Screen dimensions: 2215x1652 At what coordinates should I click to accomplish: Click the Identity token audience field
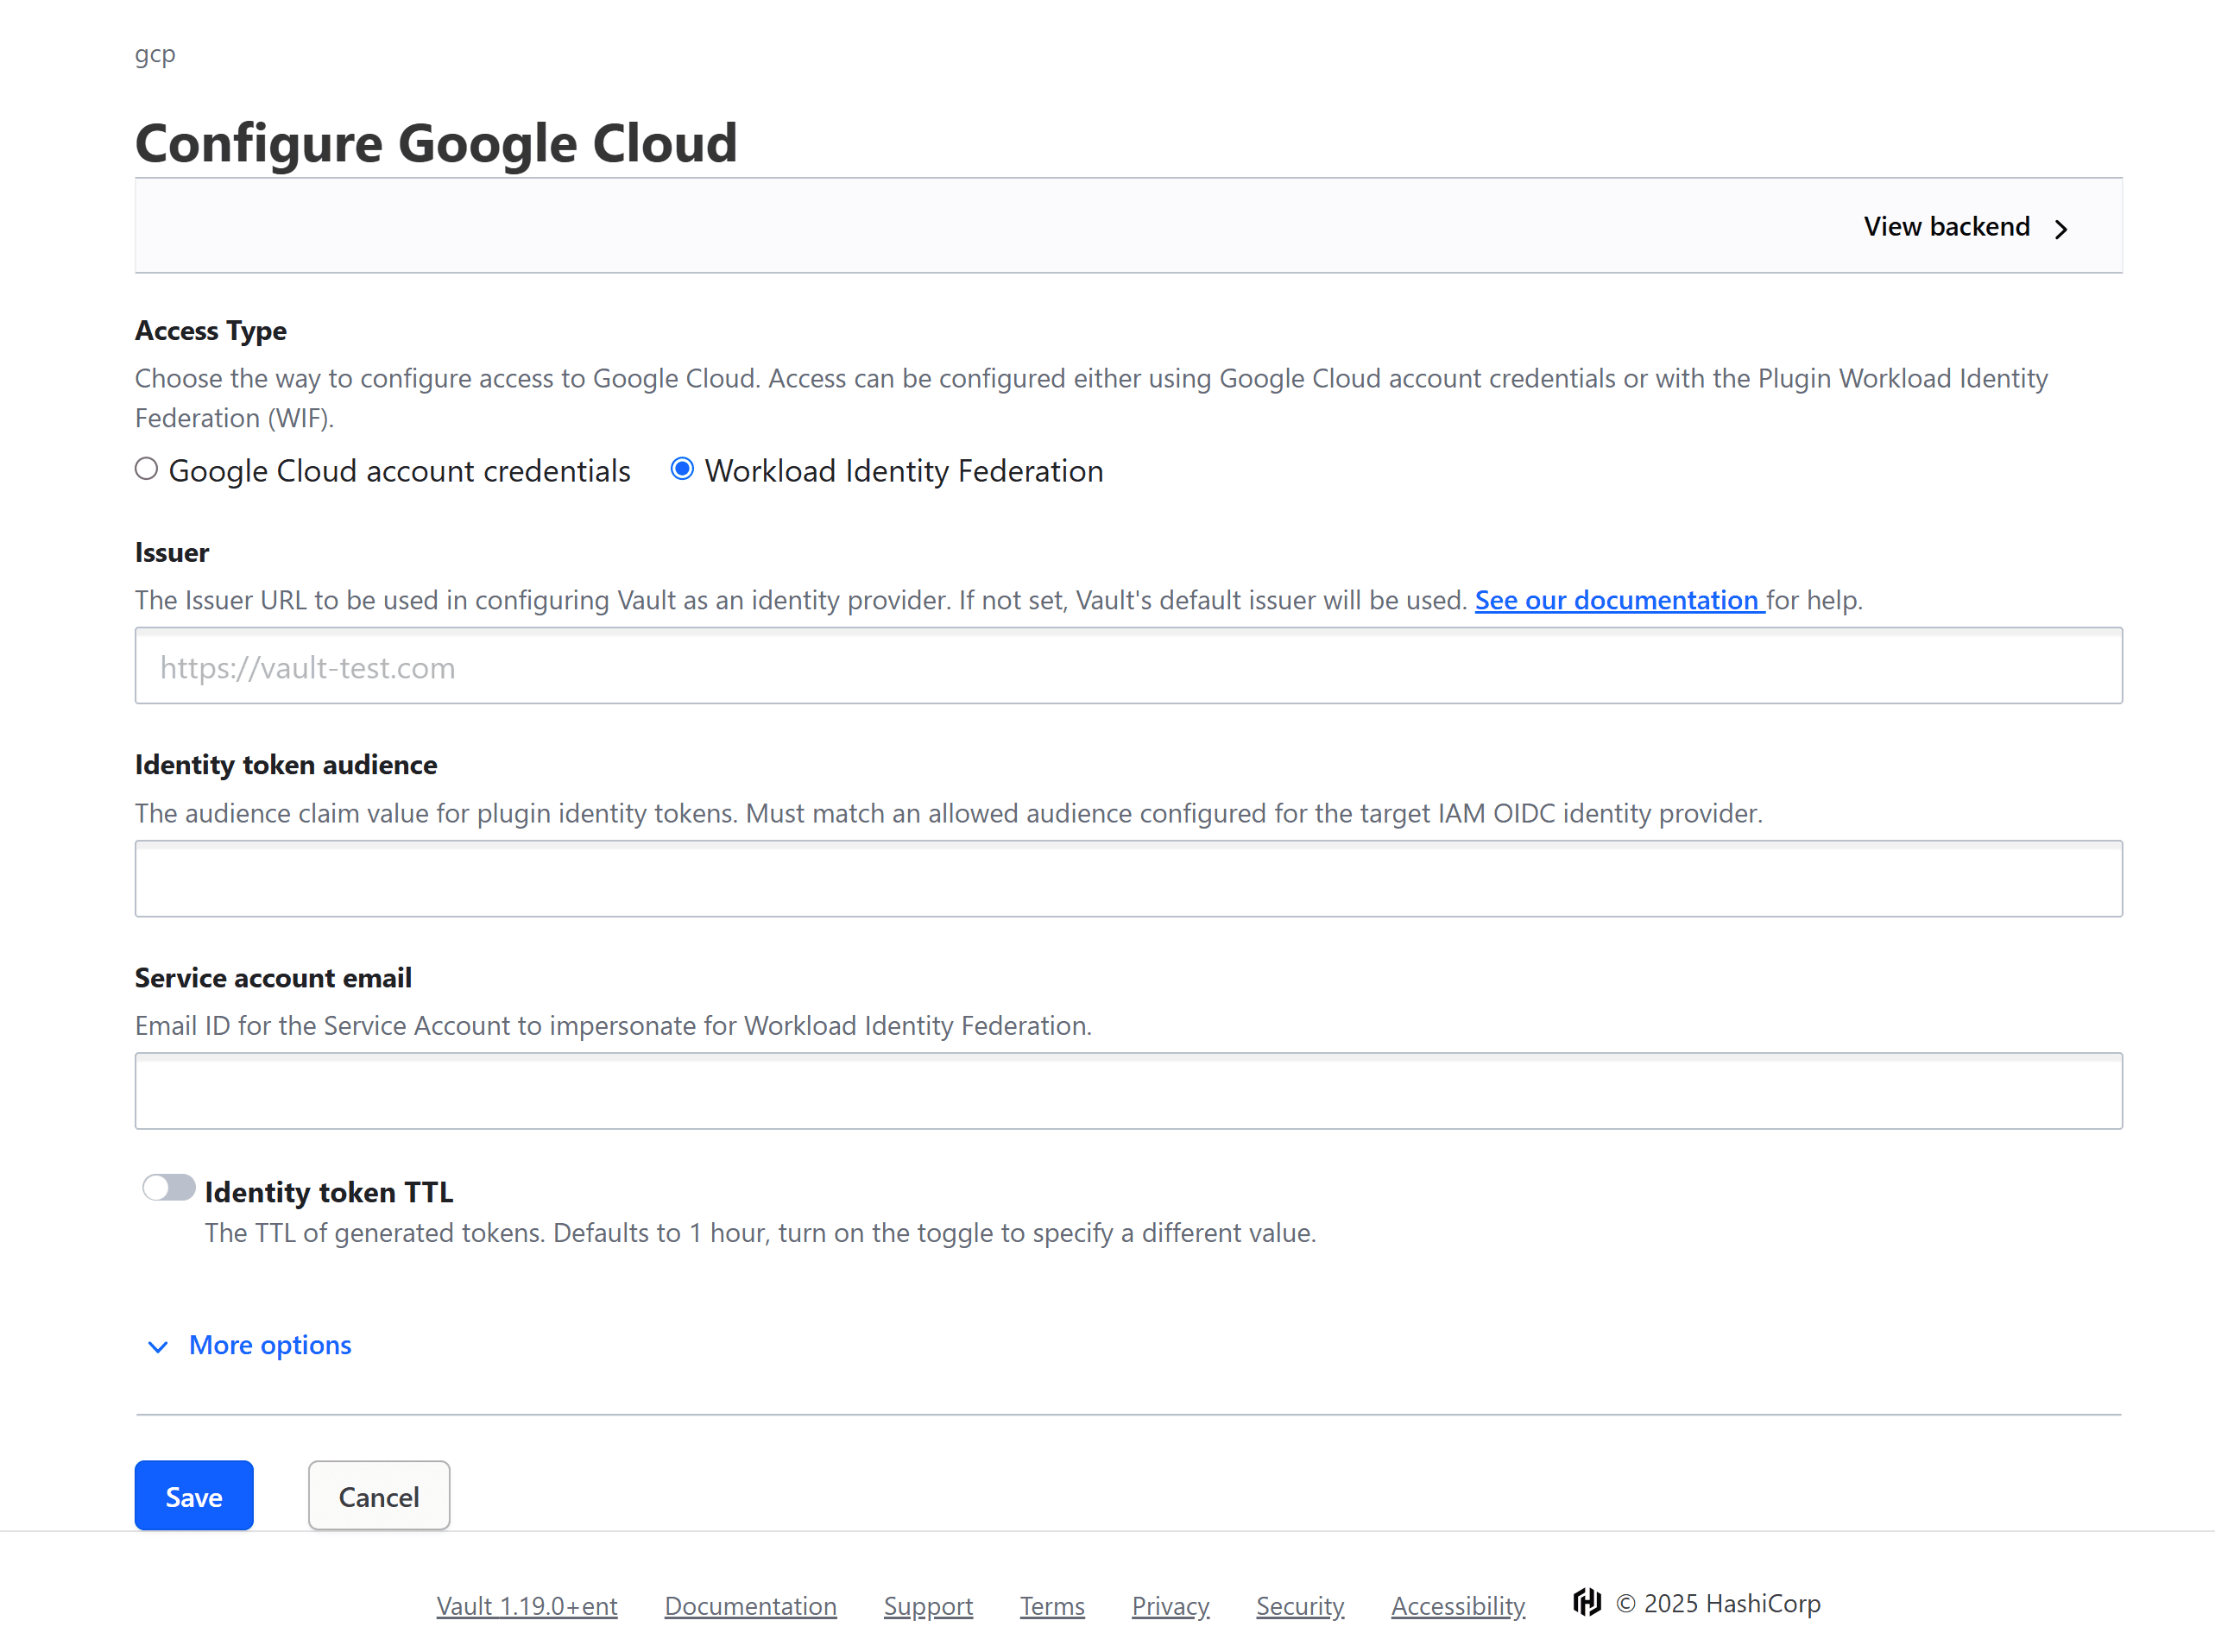(1128, 879)
